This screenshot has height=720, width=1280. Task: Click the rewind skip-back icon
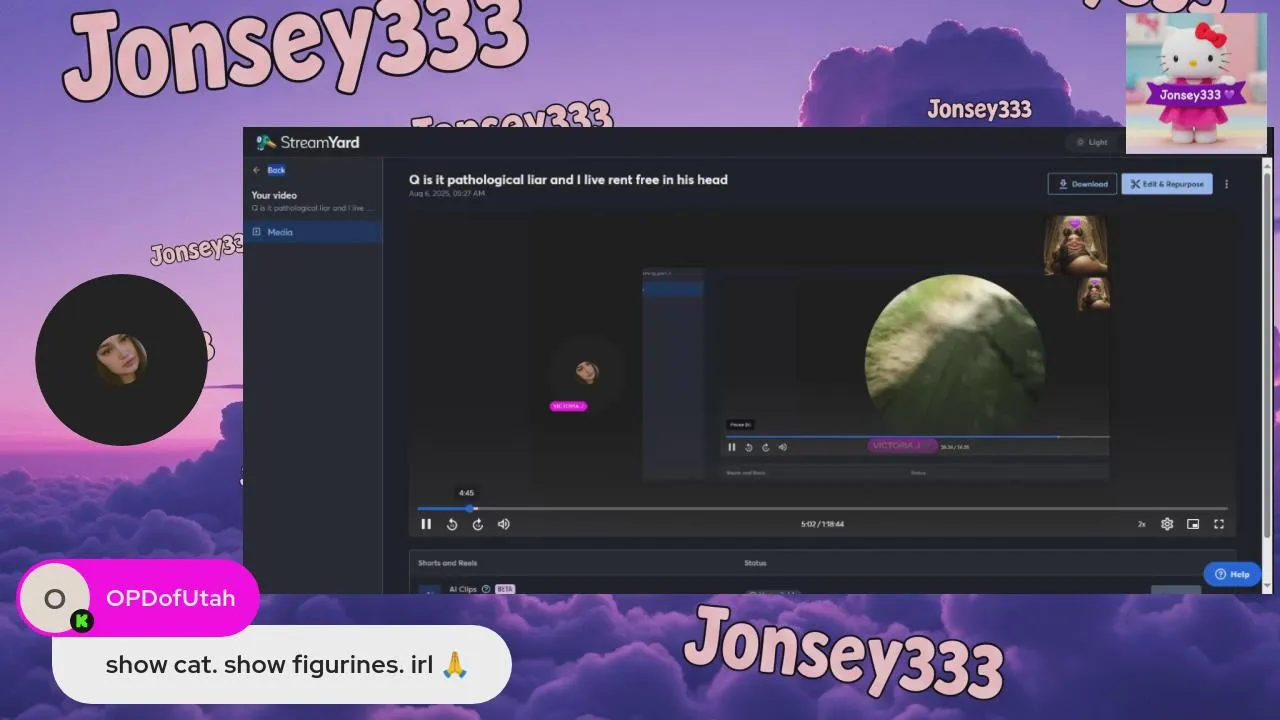pos(452,524)
